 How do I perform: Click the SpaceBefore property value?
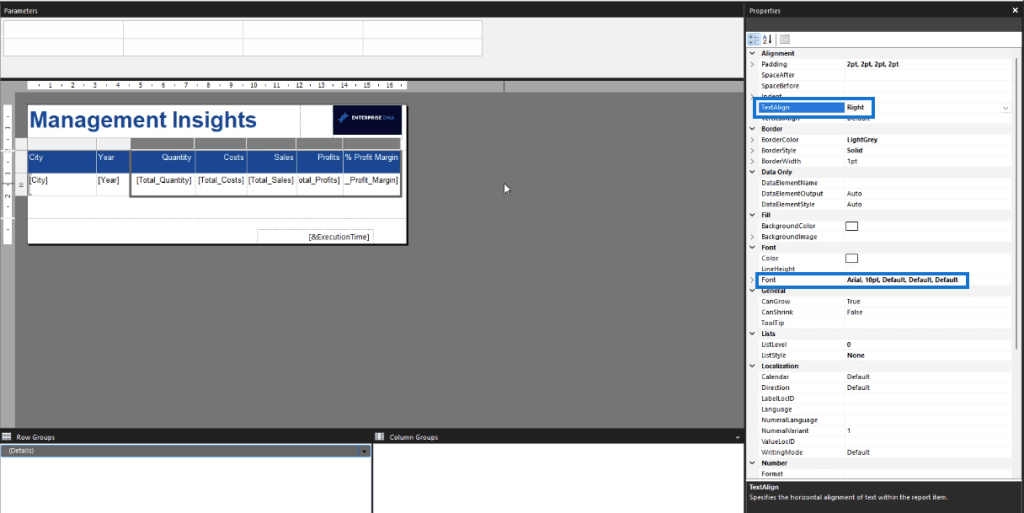pyautogui.click(x=927, y=86)
